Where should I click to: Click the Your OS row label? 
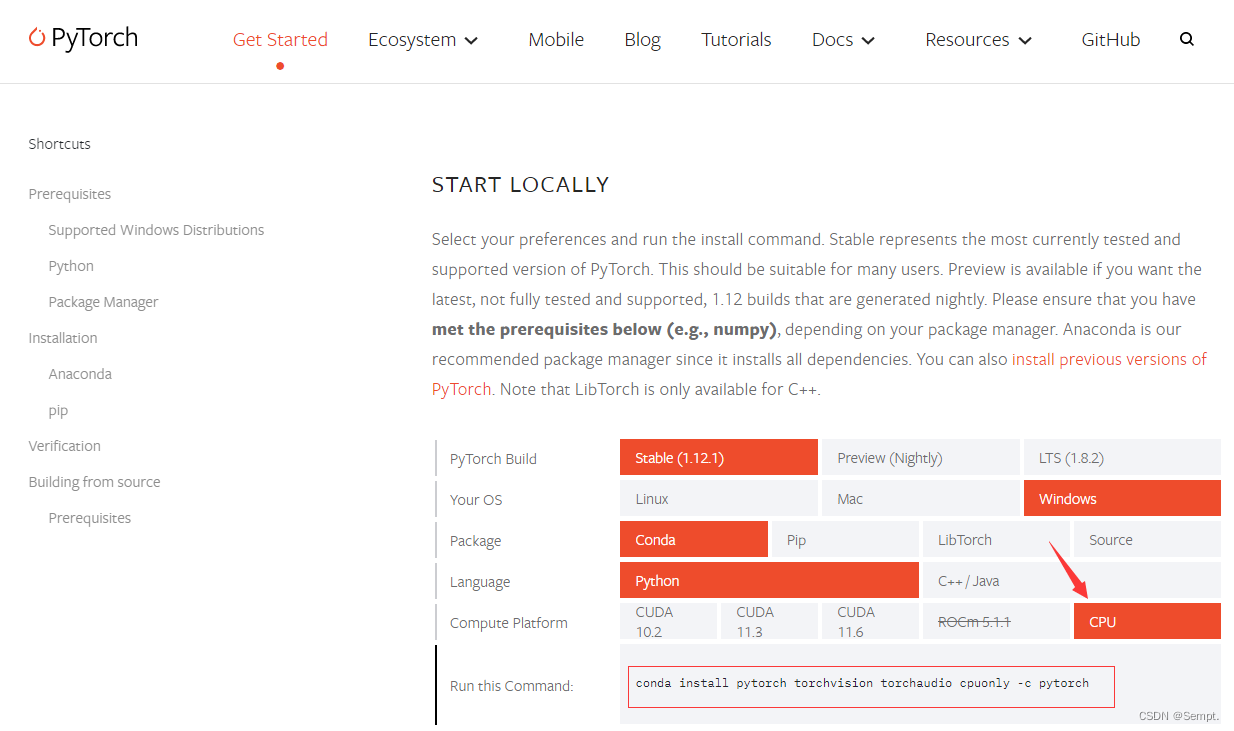[476, 500]
